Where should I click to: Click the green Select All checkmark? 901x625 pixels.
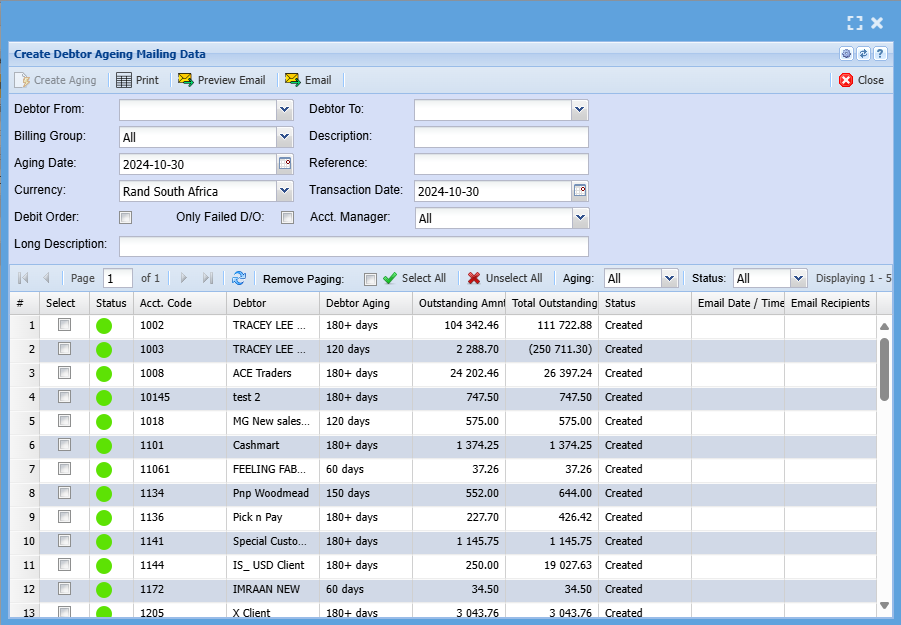[x=390, y=278]
